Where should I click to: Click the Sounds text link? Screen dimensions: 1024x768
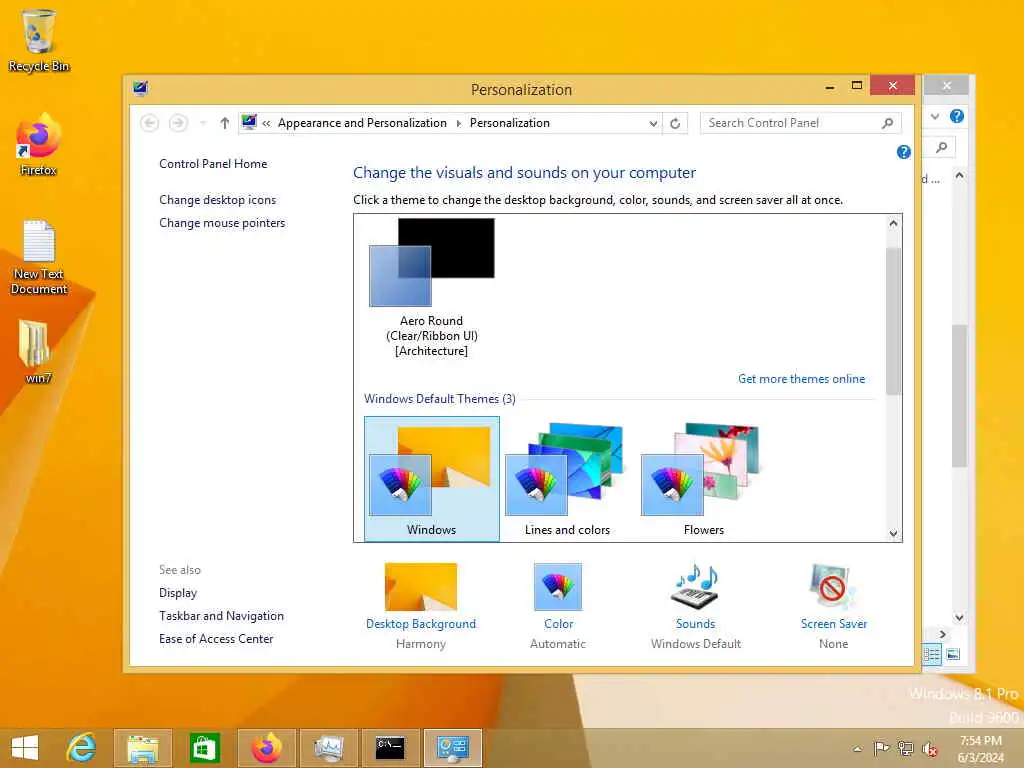696,624
